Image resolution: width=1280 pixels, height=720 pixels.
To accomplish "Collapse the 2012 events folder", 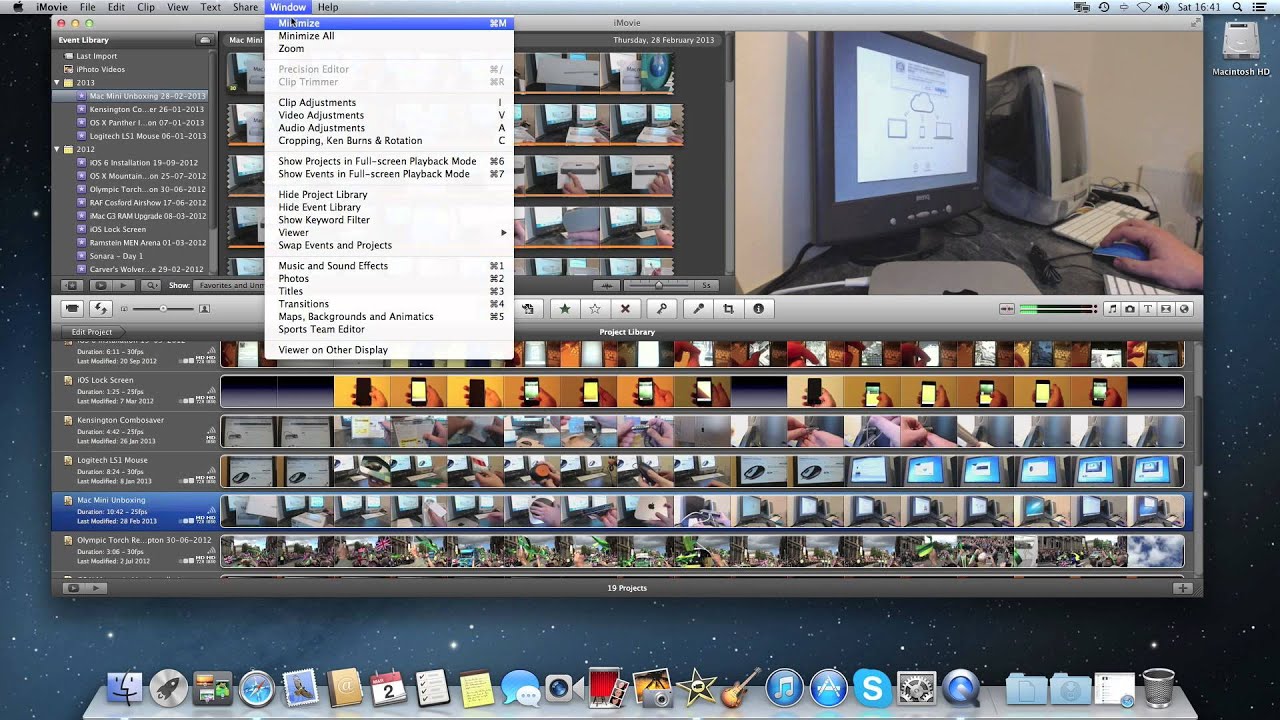I will 57,149.
